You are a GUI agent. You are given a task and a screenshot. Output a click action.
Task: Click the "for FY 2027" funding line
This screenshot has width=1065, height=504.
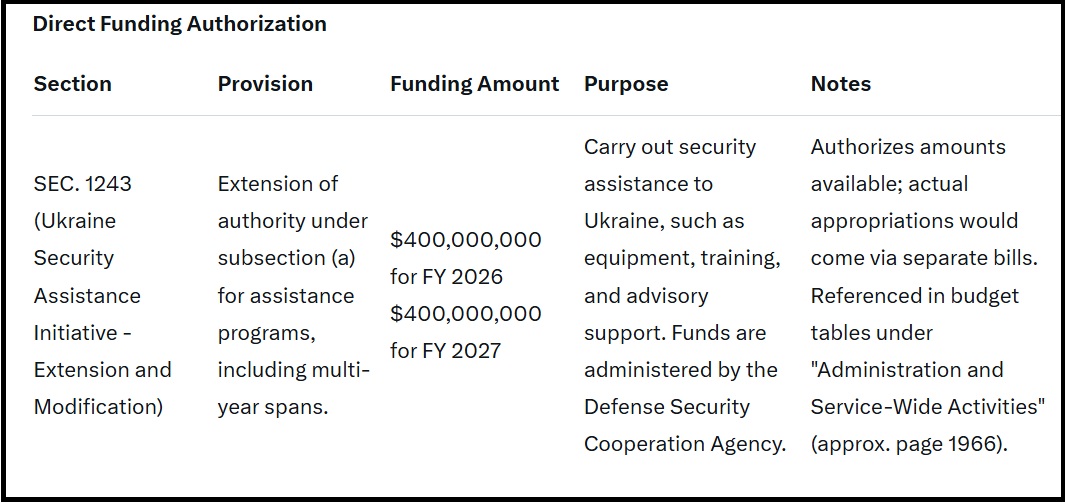tap(445, 351)
